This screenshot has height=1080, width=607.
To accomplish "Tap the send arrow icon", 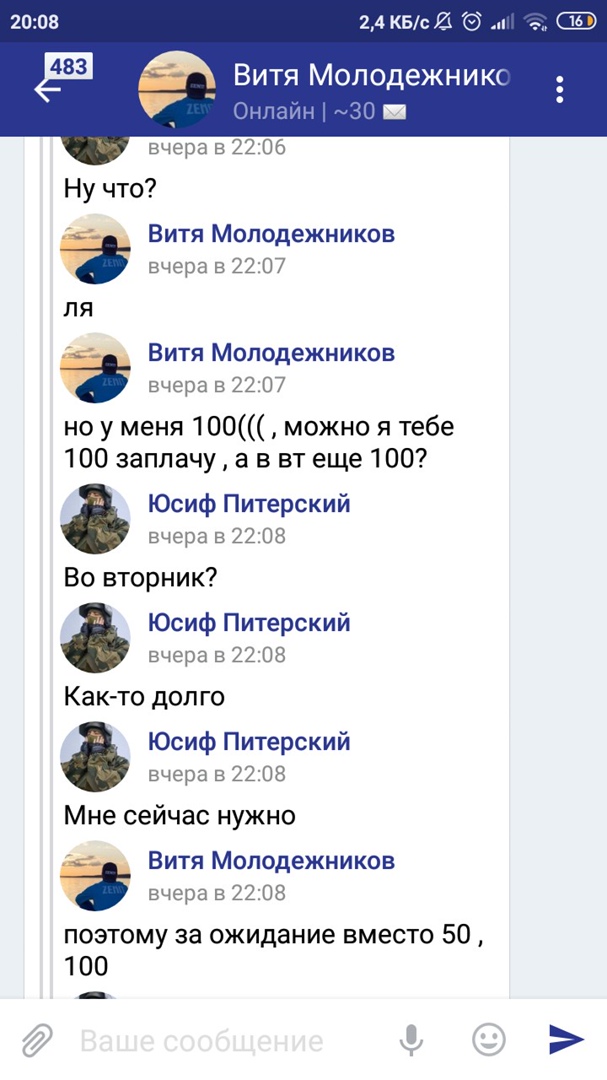I will click(x=566, y=1041).
